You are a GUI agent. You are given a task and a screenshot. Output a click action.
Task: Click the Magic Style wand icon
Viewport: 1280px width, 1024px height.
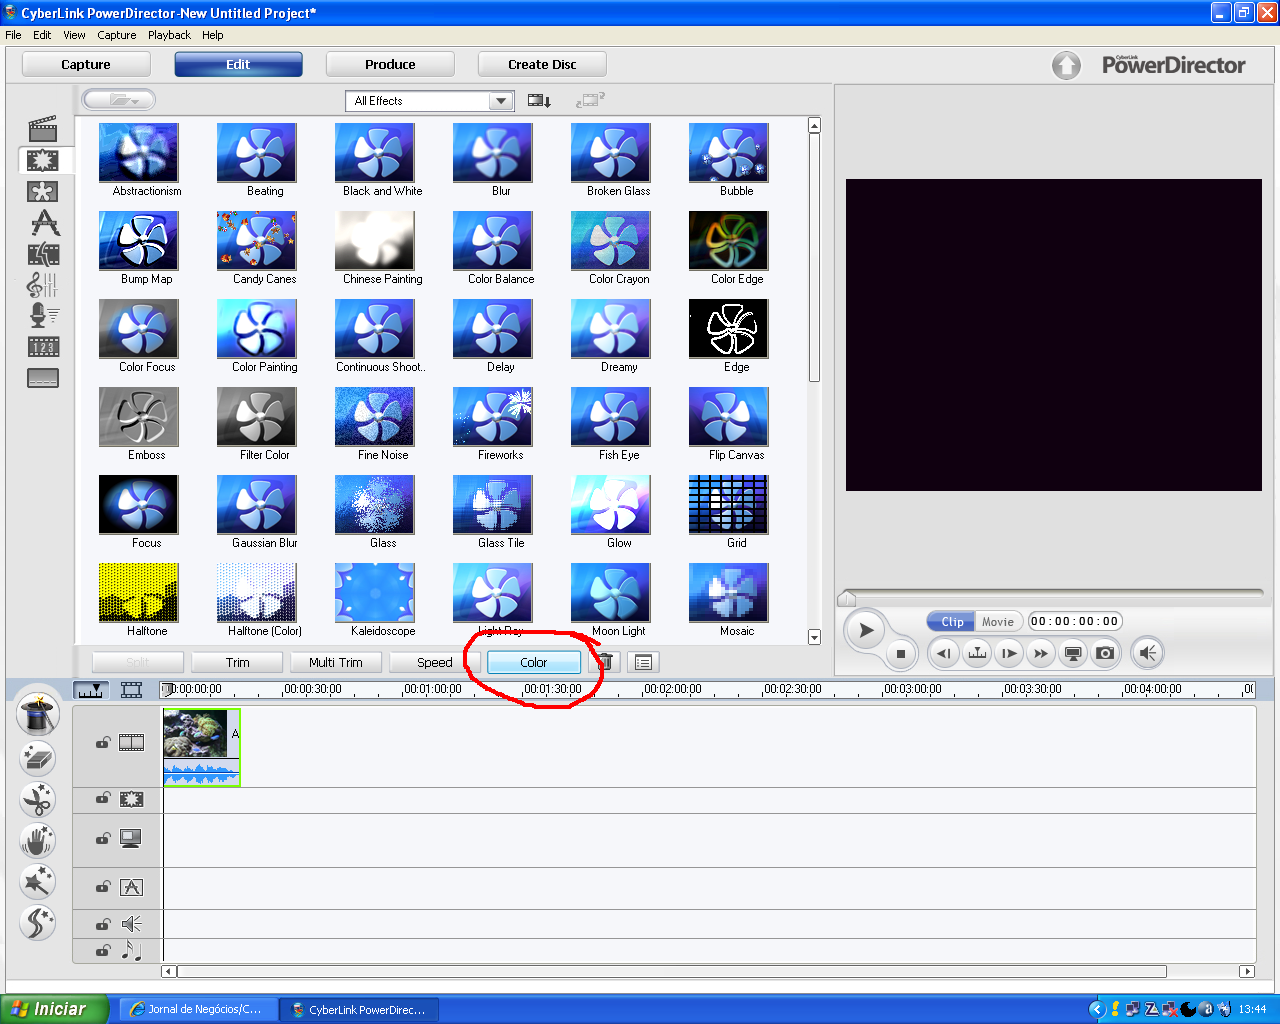37,882
